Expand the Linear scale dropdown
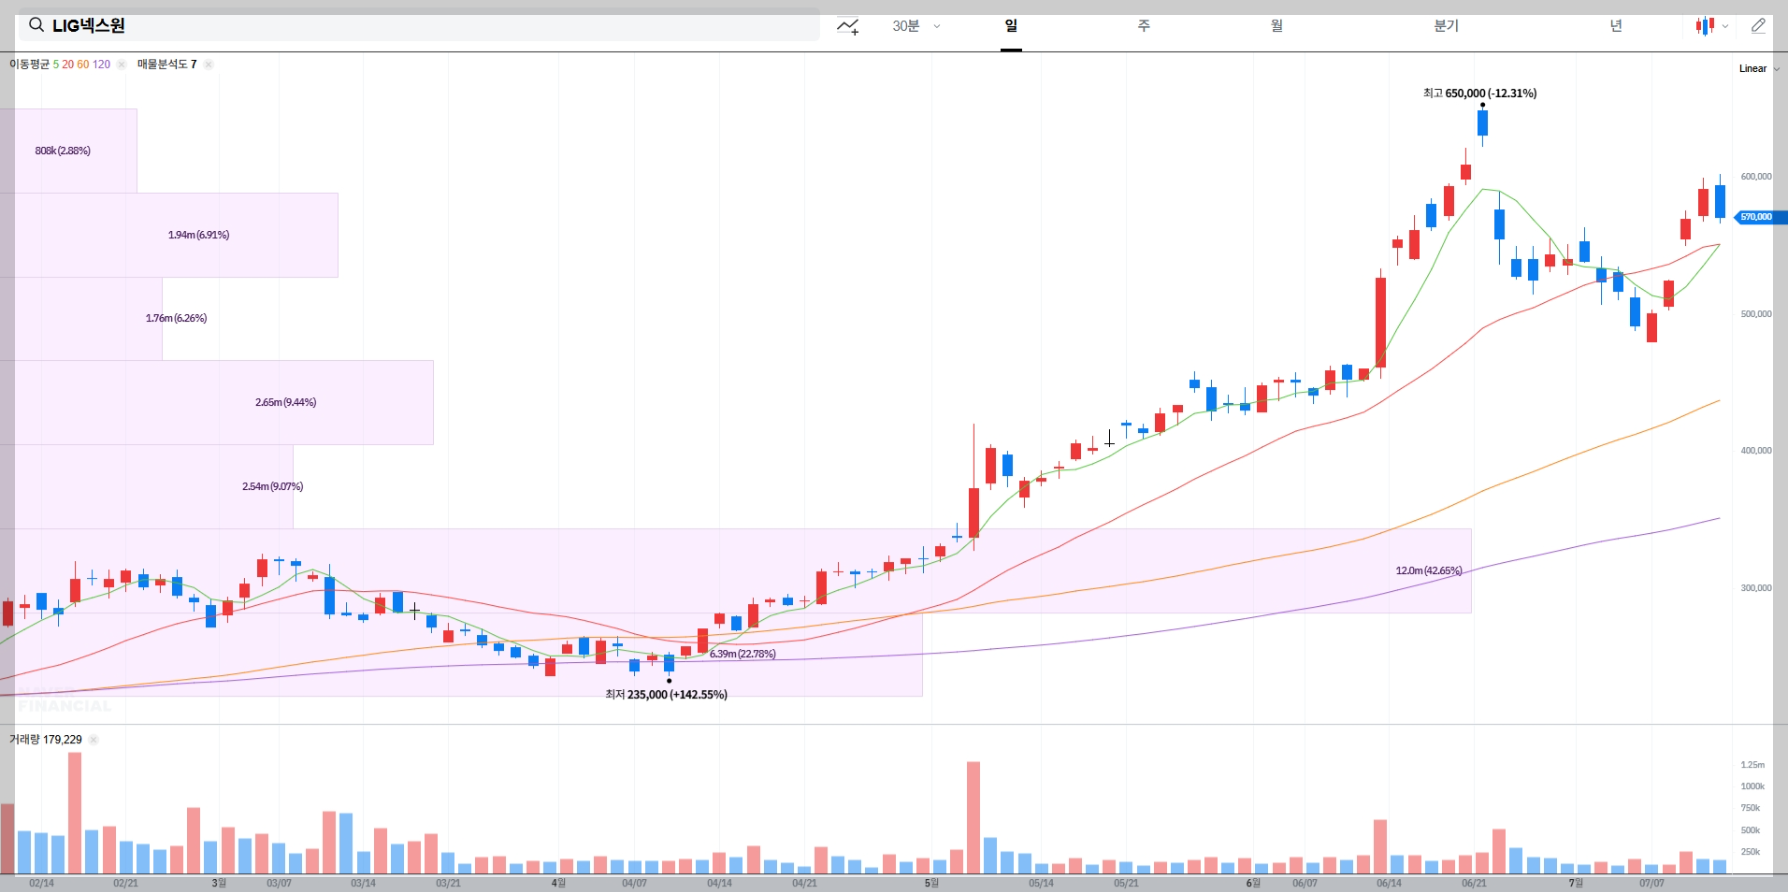This screenshot has width=1788, height=892. click(1759, 69)
